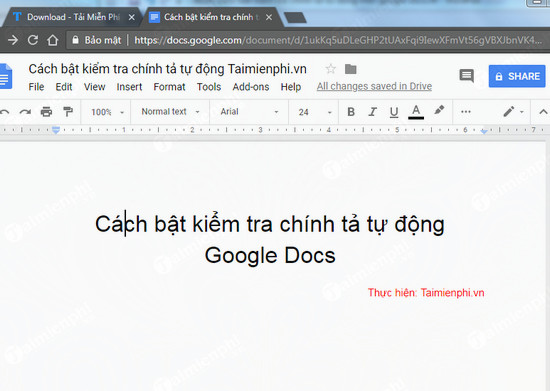Screen dimensions: 550x391
Task: Click the address bar URL
Action: click(338, 40)
